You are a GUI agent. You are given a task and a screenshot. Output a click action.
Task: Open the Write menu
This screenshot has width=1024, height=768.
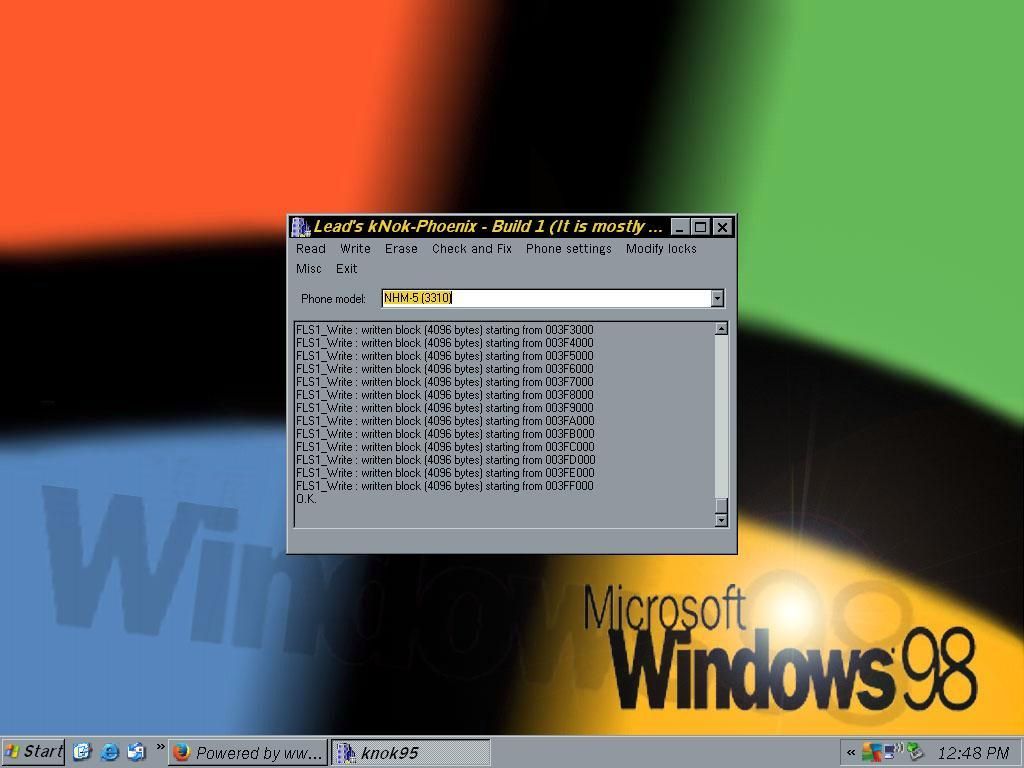point(355,249)
